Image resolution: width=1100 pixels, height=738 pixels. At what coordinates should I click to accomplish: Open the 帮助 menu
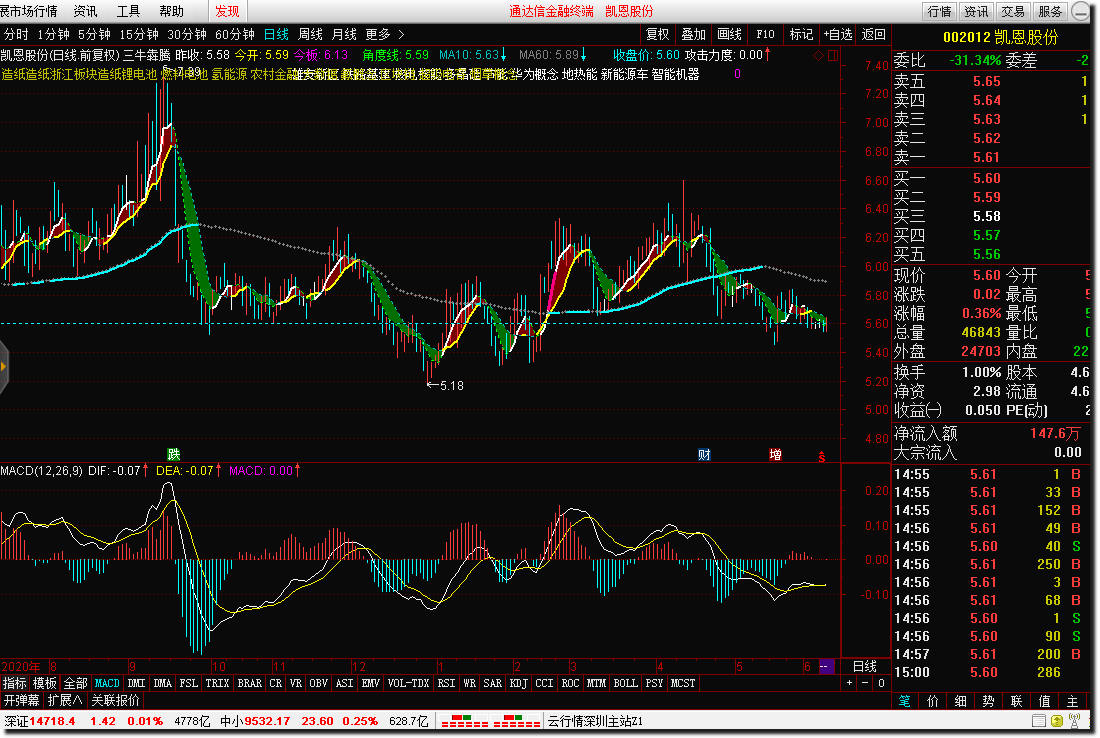[x=171, y=11]
